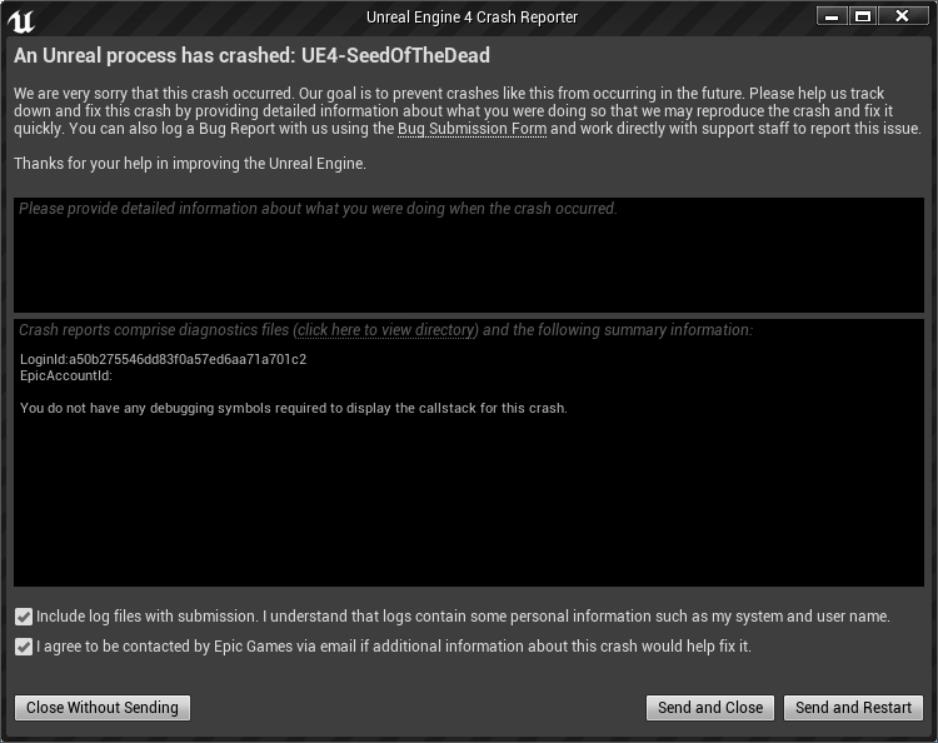
Task: Click the Send and Restart button
Action: point(853,708)
